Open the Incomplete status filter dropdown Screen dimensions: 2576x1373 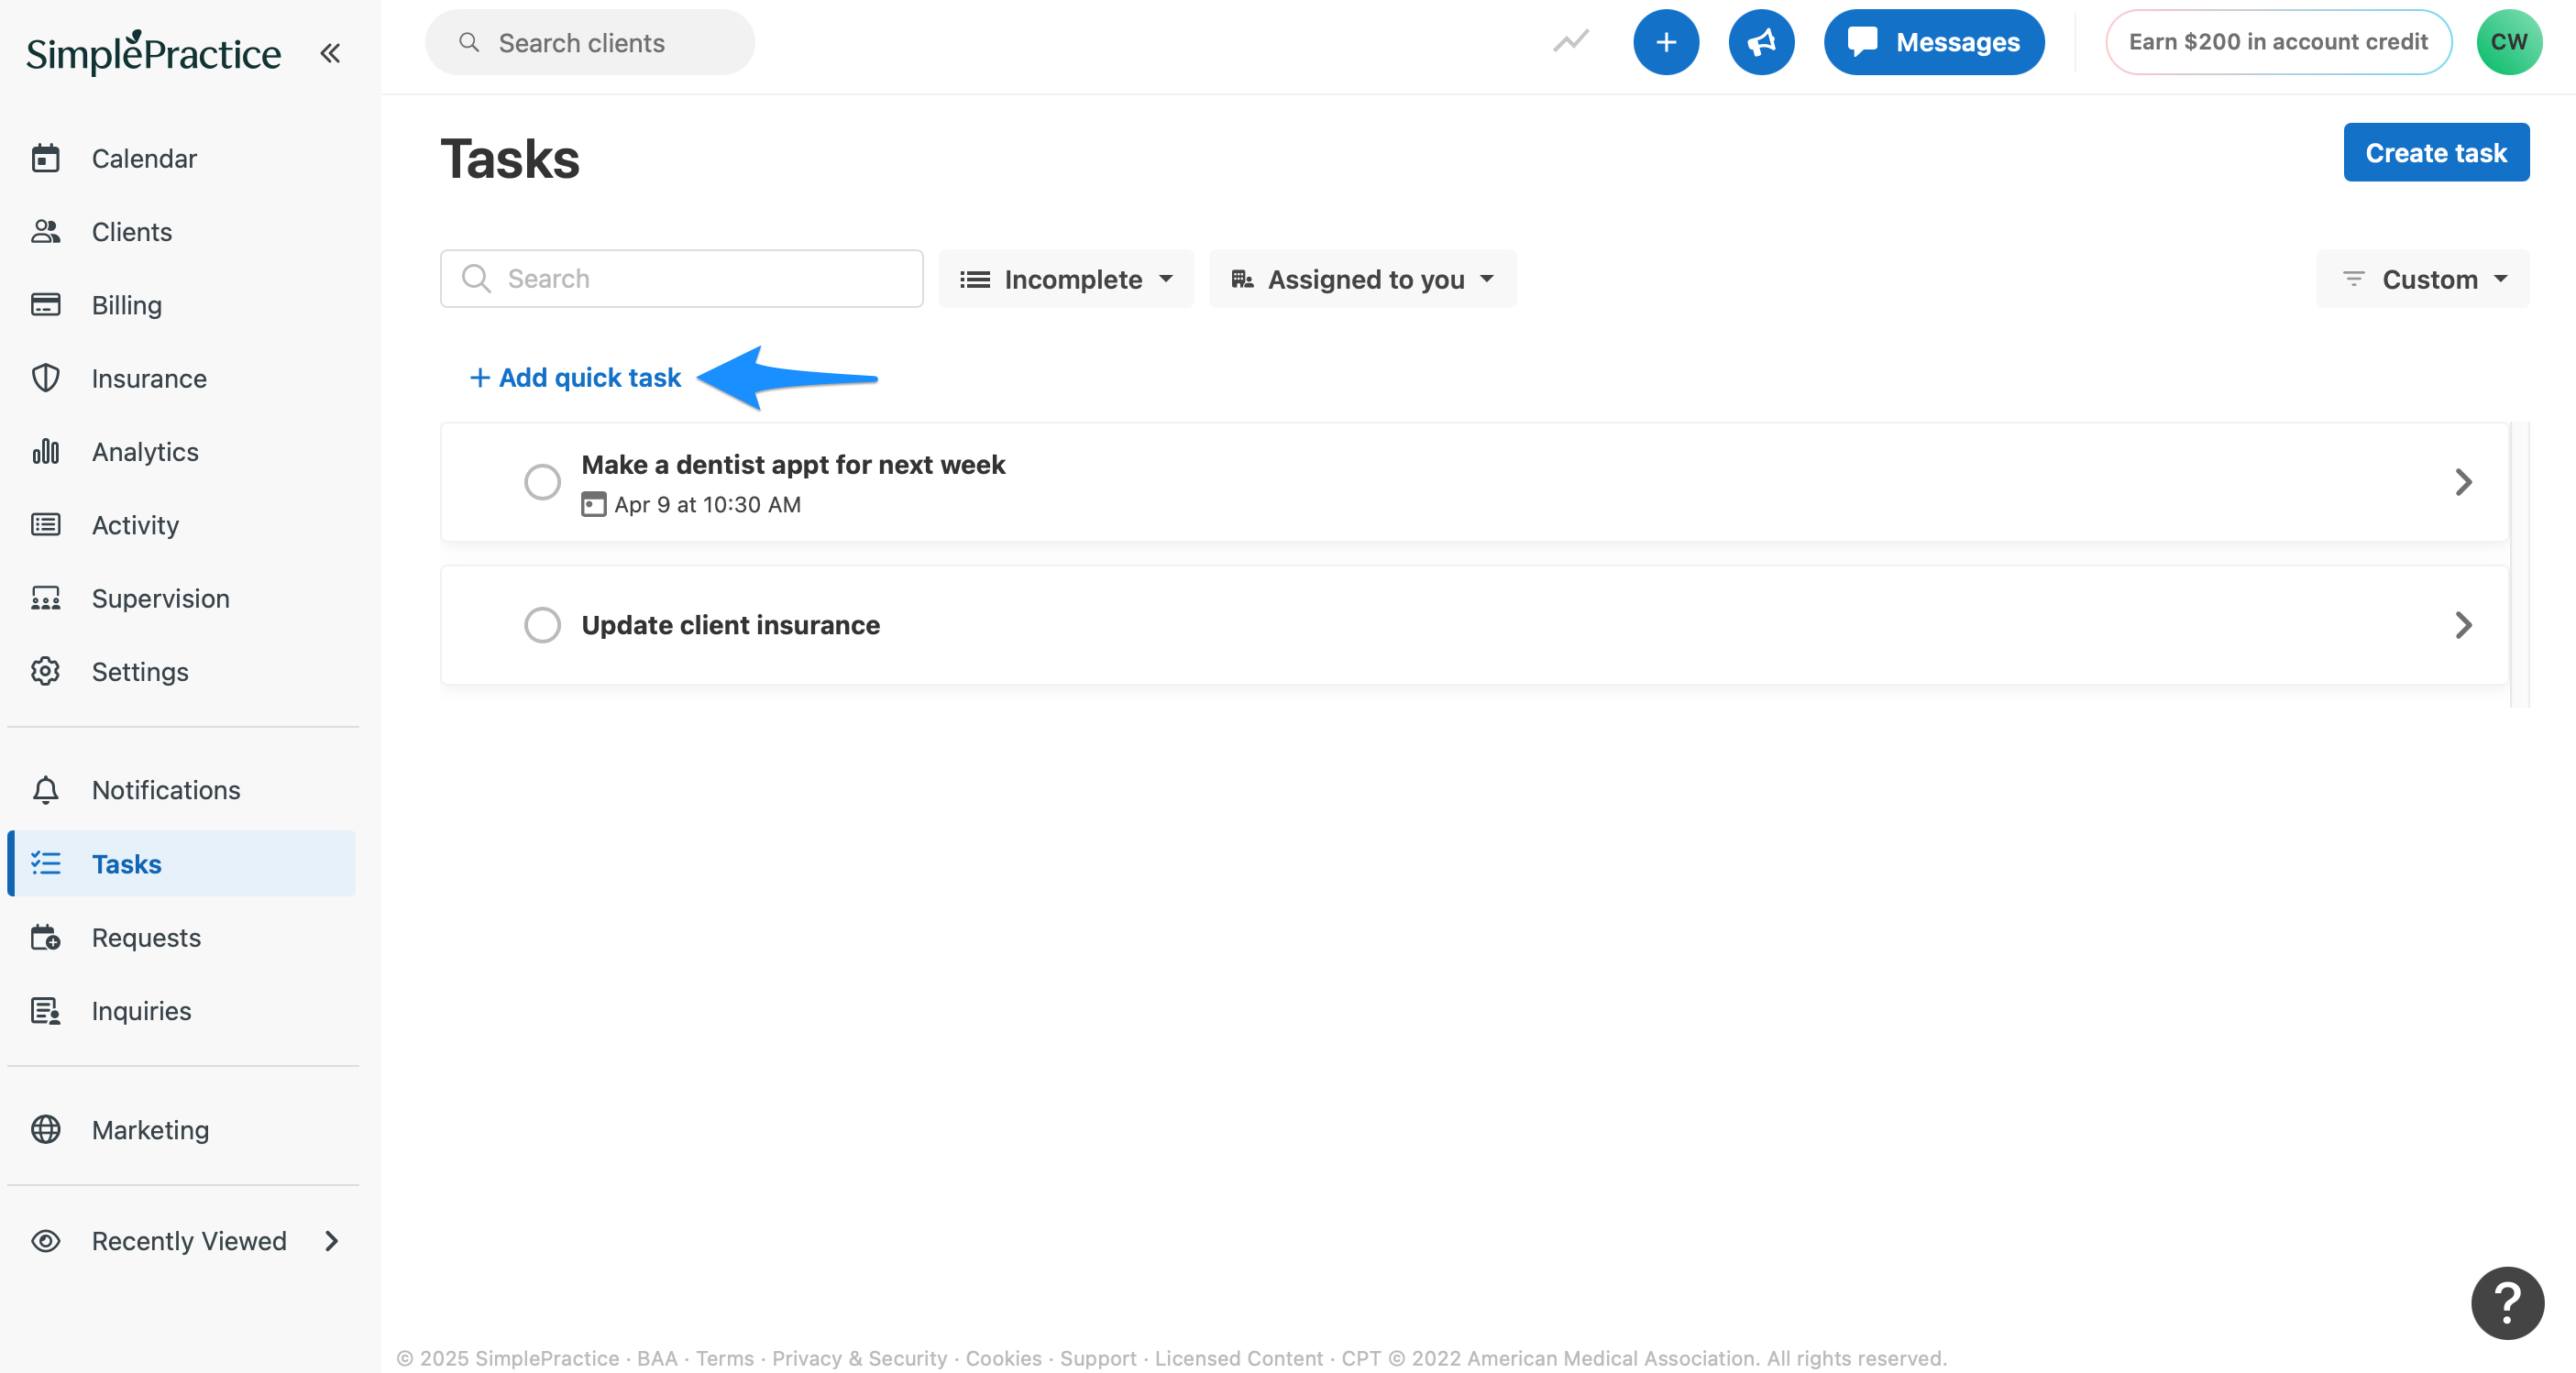pos(1066,279)
